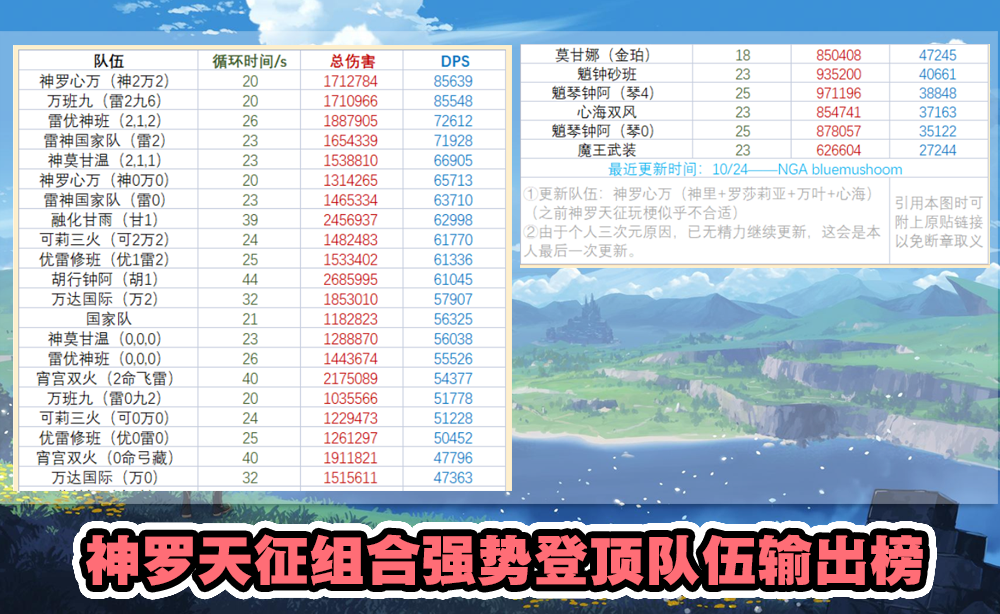Select the 国家队 team row name
Image resolution: width=1000 pixels, height=614 pixels.
tap(108, 318)
